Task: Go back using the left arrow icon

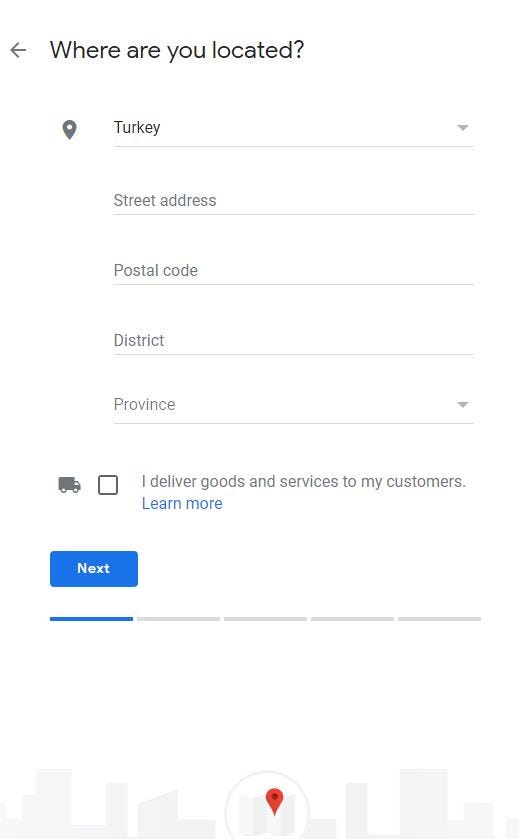Action: click(x=18, y=50)
